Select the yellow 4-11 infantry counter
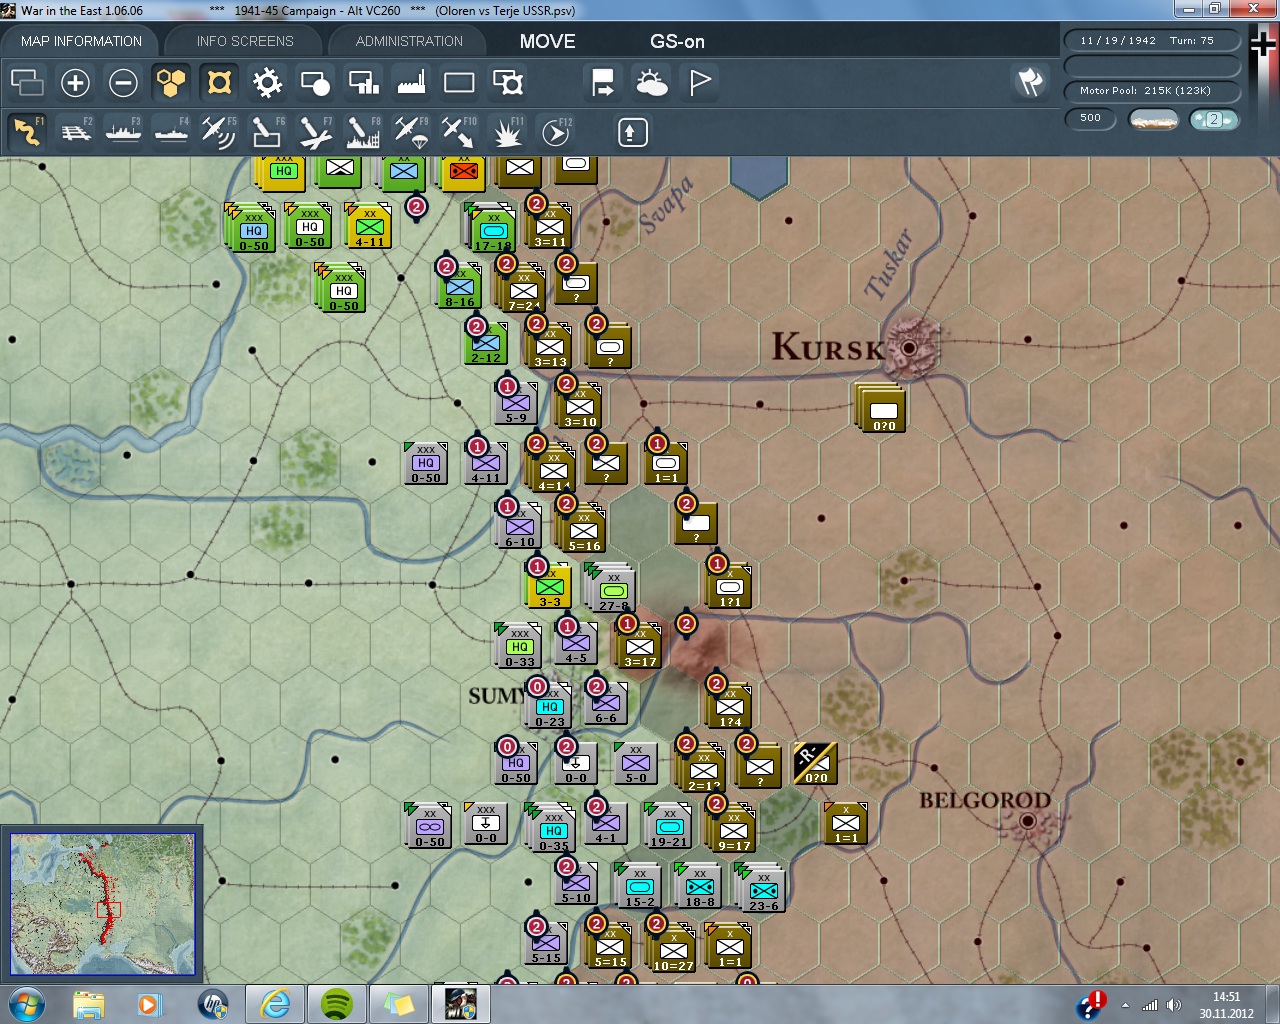The image size is (1280, 1024). [368, 226]
